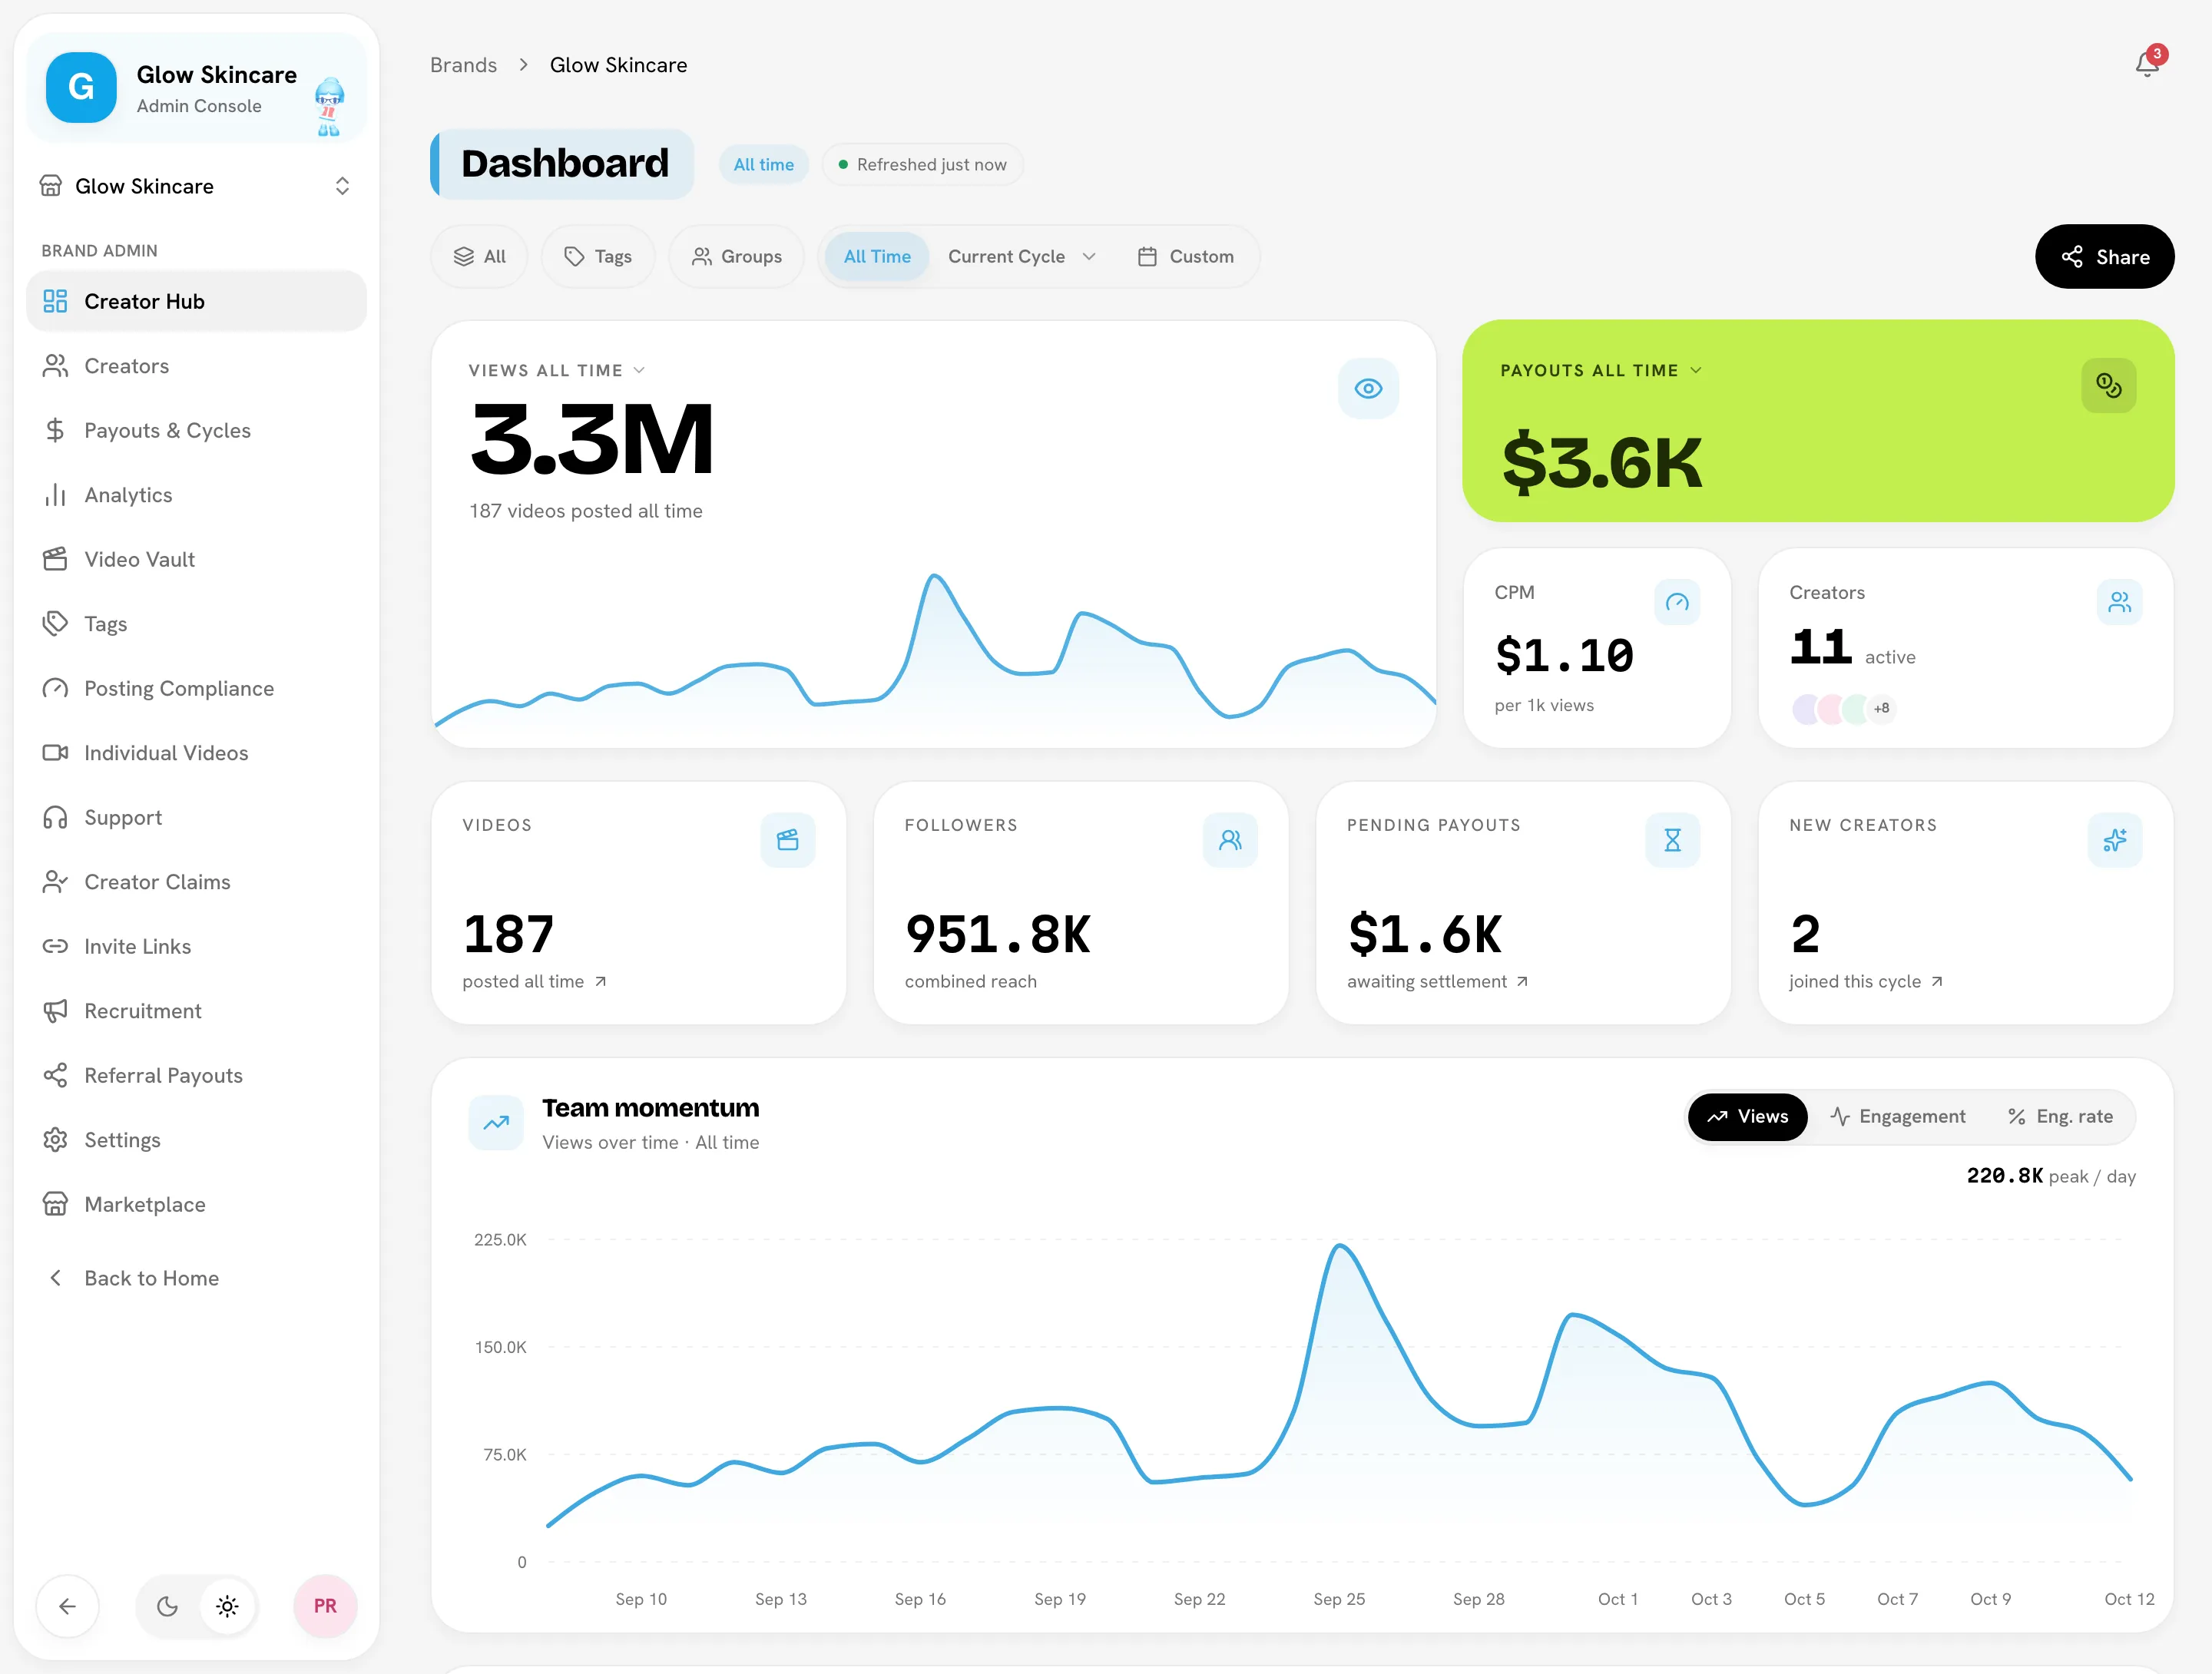The image size is (2212, 1674).
Task: Click the Followers card user icon
Action: (x=1230, y=840)
